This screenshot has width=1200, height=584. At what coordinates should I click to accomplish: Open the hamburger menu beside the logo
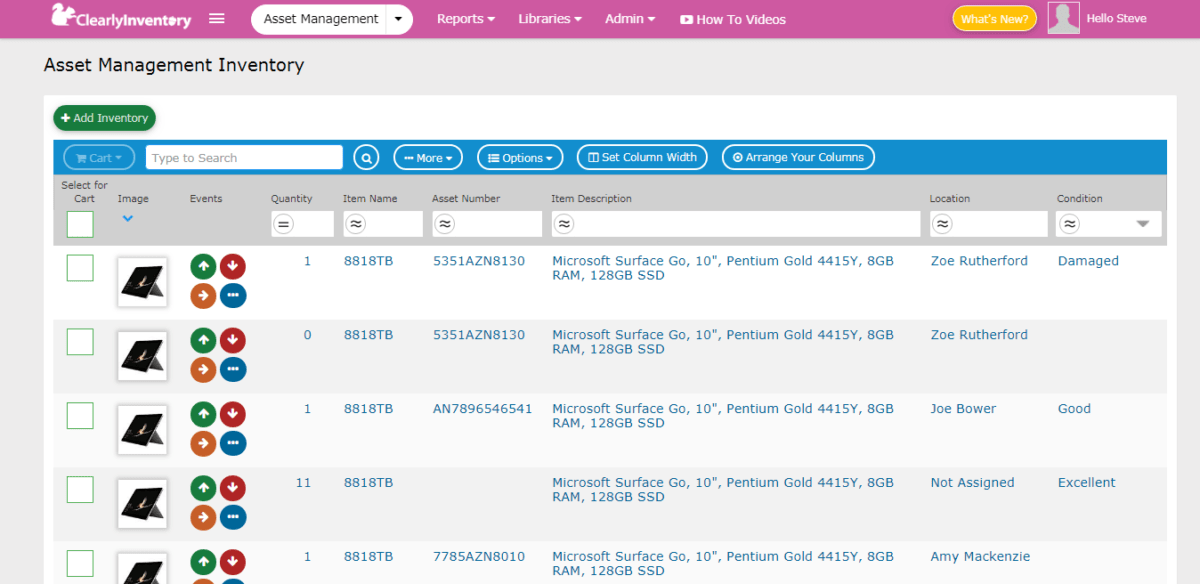coord(217,17)
